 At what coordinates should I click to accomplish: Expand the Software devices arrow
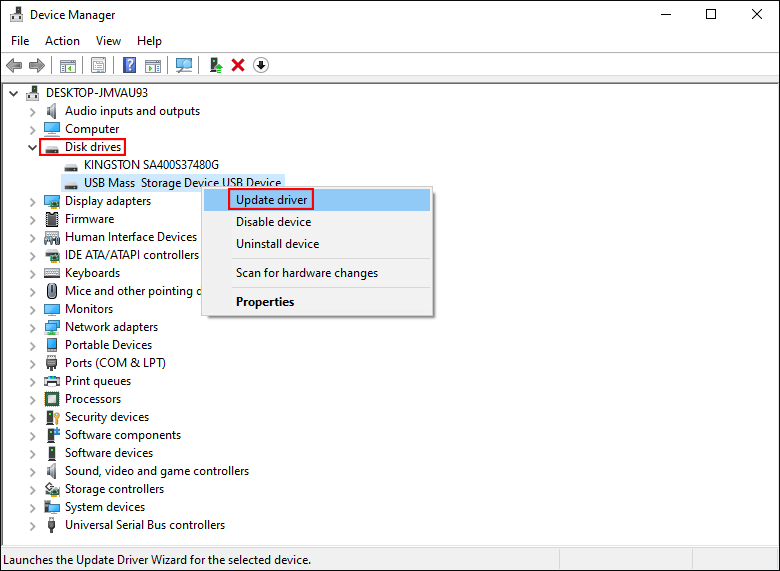tap(32, 454)
